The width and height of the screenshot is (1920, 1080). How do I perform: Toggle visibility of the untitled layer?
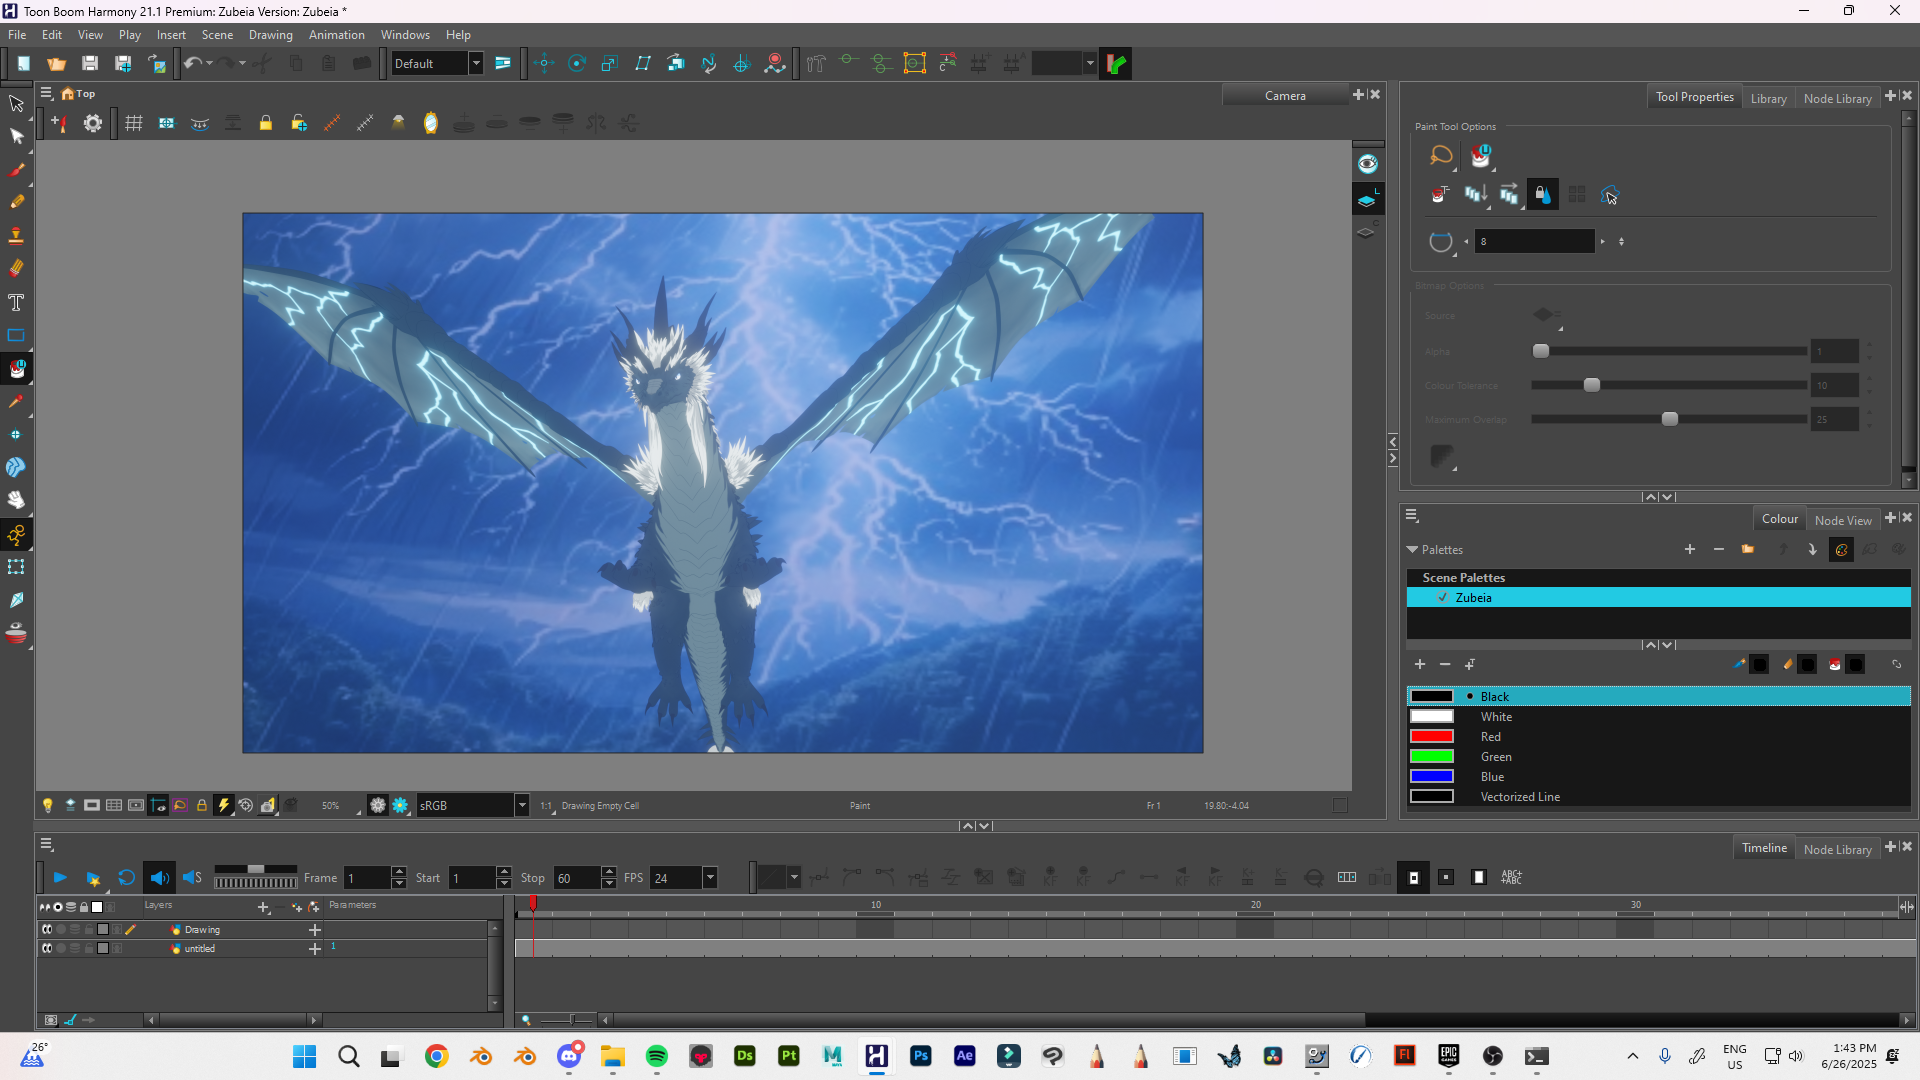(x=46, y=948)
